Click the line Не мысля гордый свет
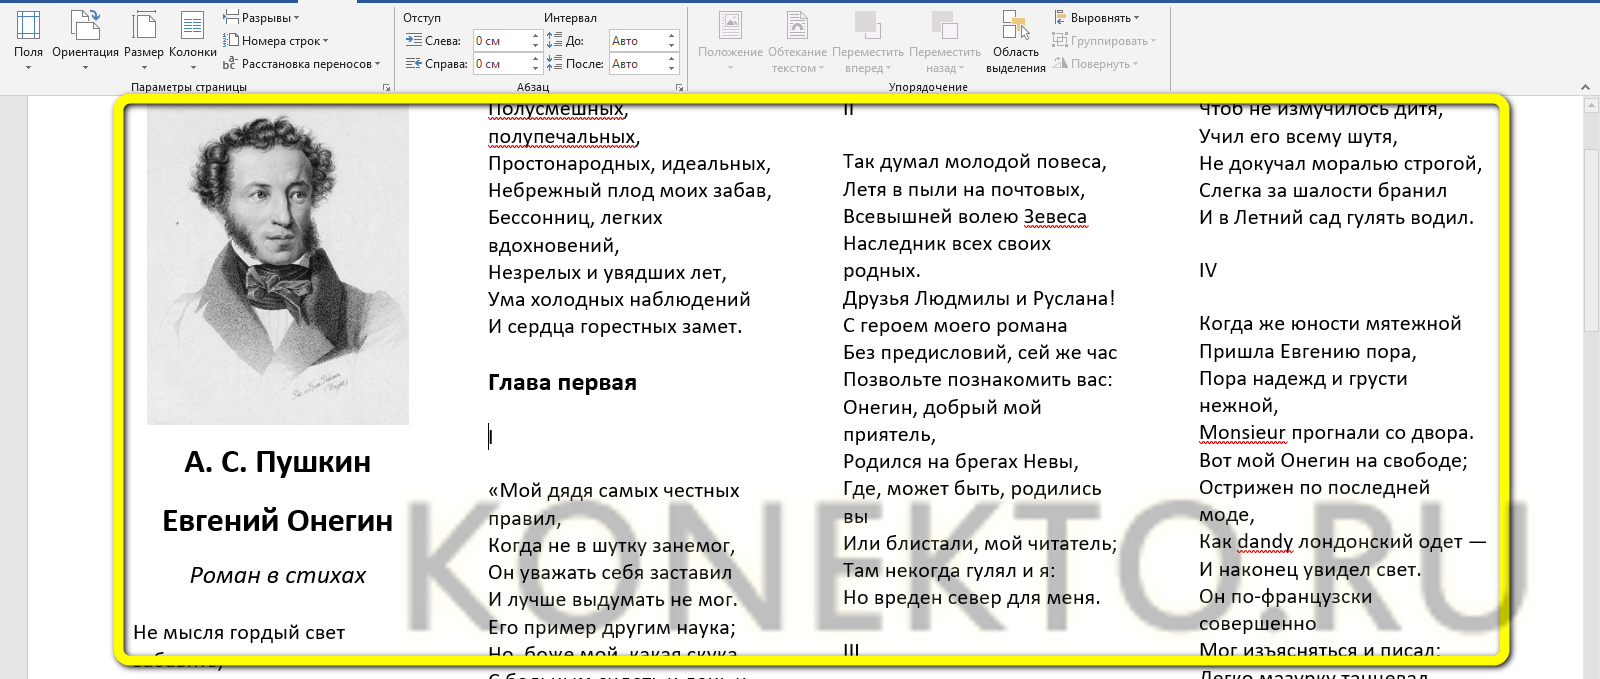Image resolution: width=1600 pixels, height=679 pixels. (239, 633)
